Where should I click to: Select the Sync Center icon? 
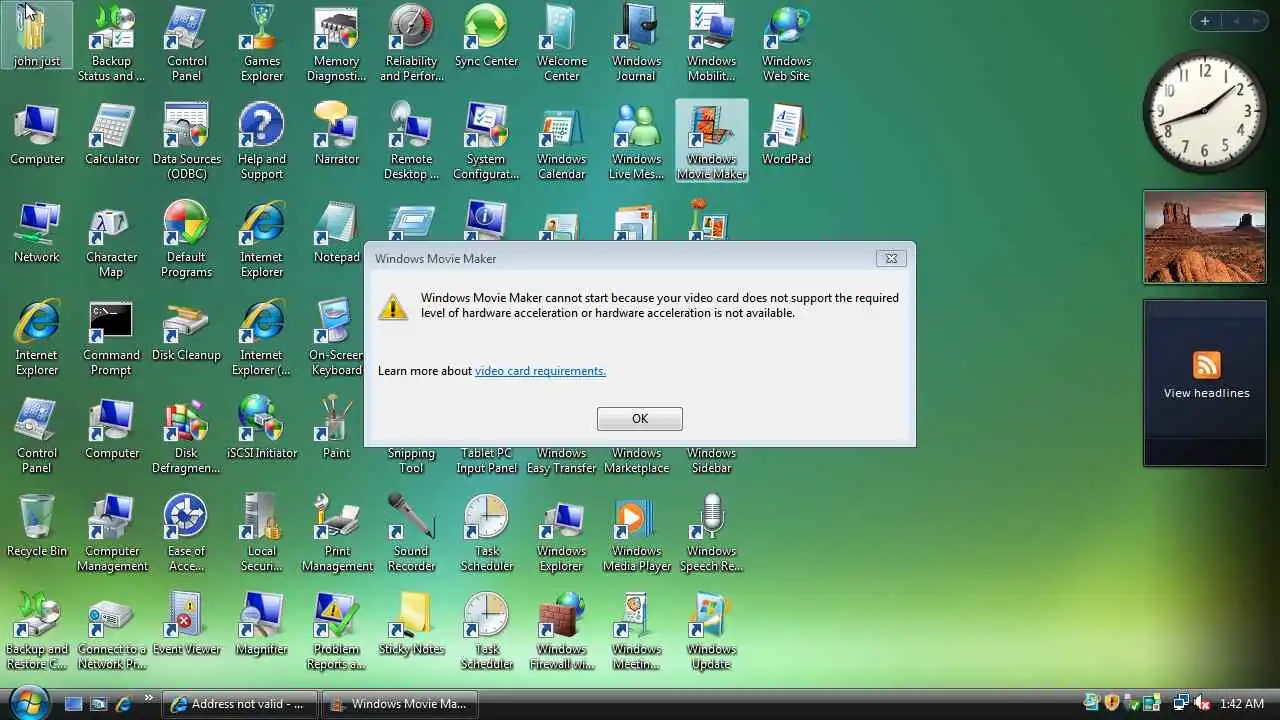point(486,36)
